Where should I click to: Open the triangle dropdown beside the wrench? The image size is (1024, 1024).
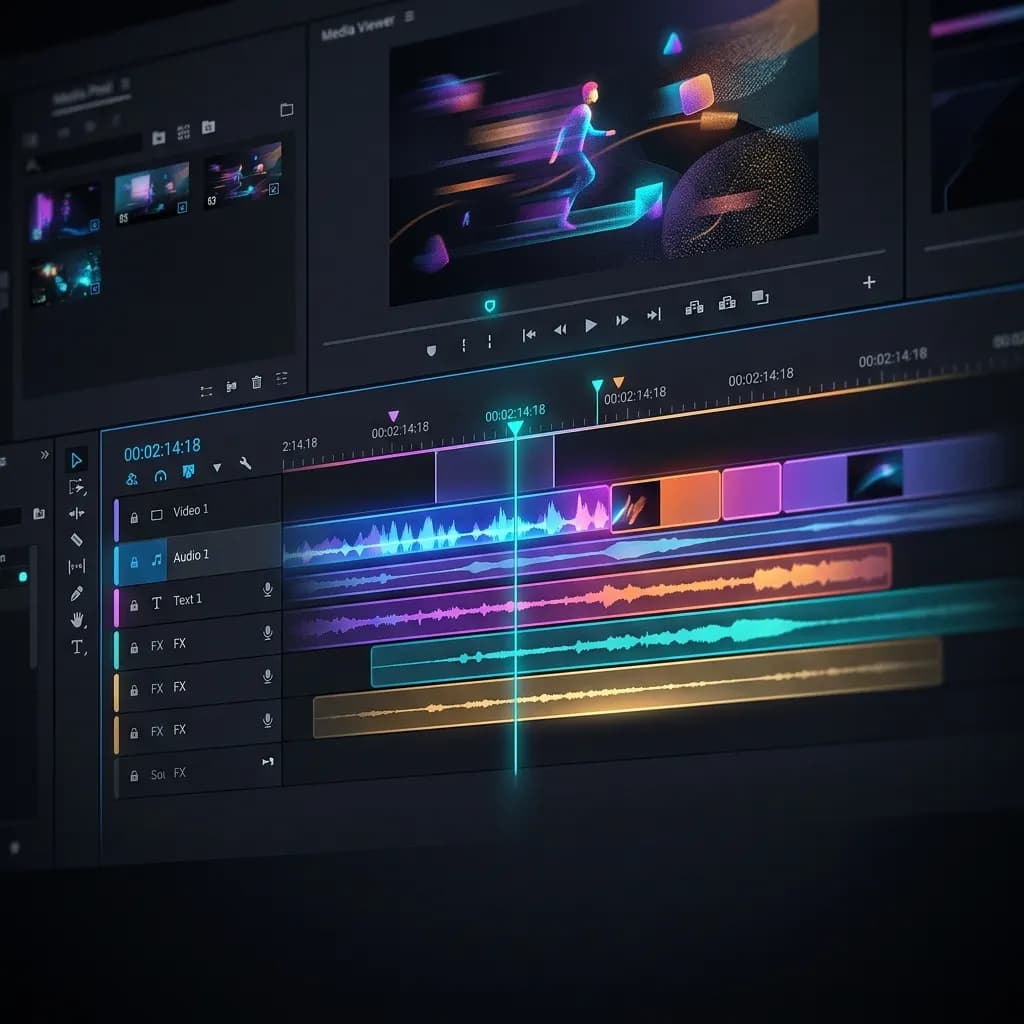click(x=217, y=468)
